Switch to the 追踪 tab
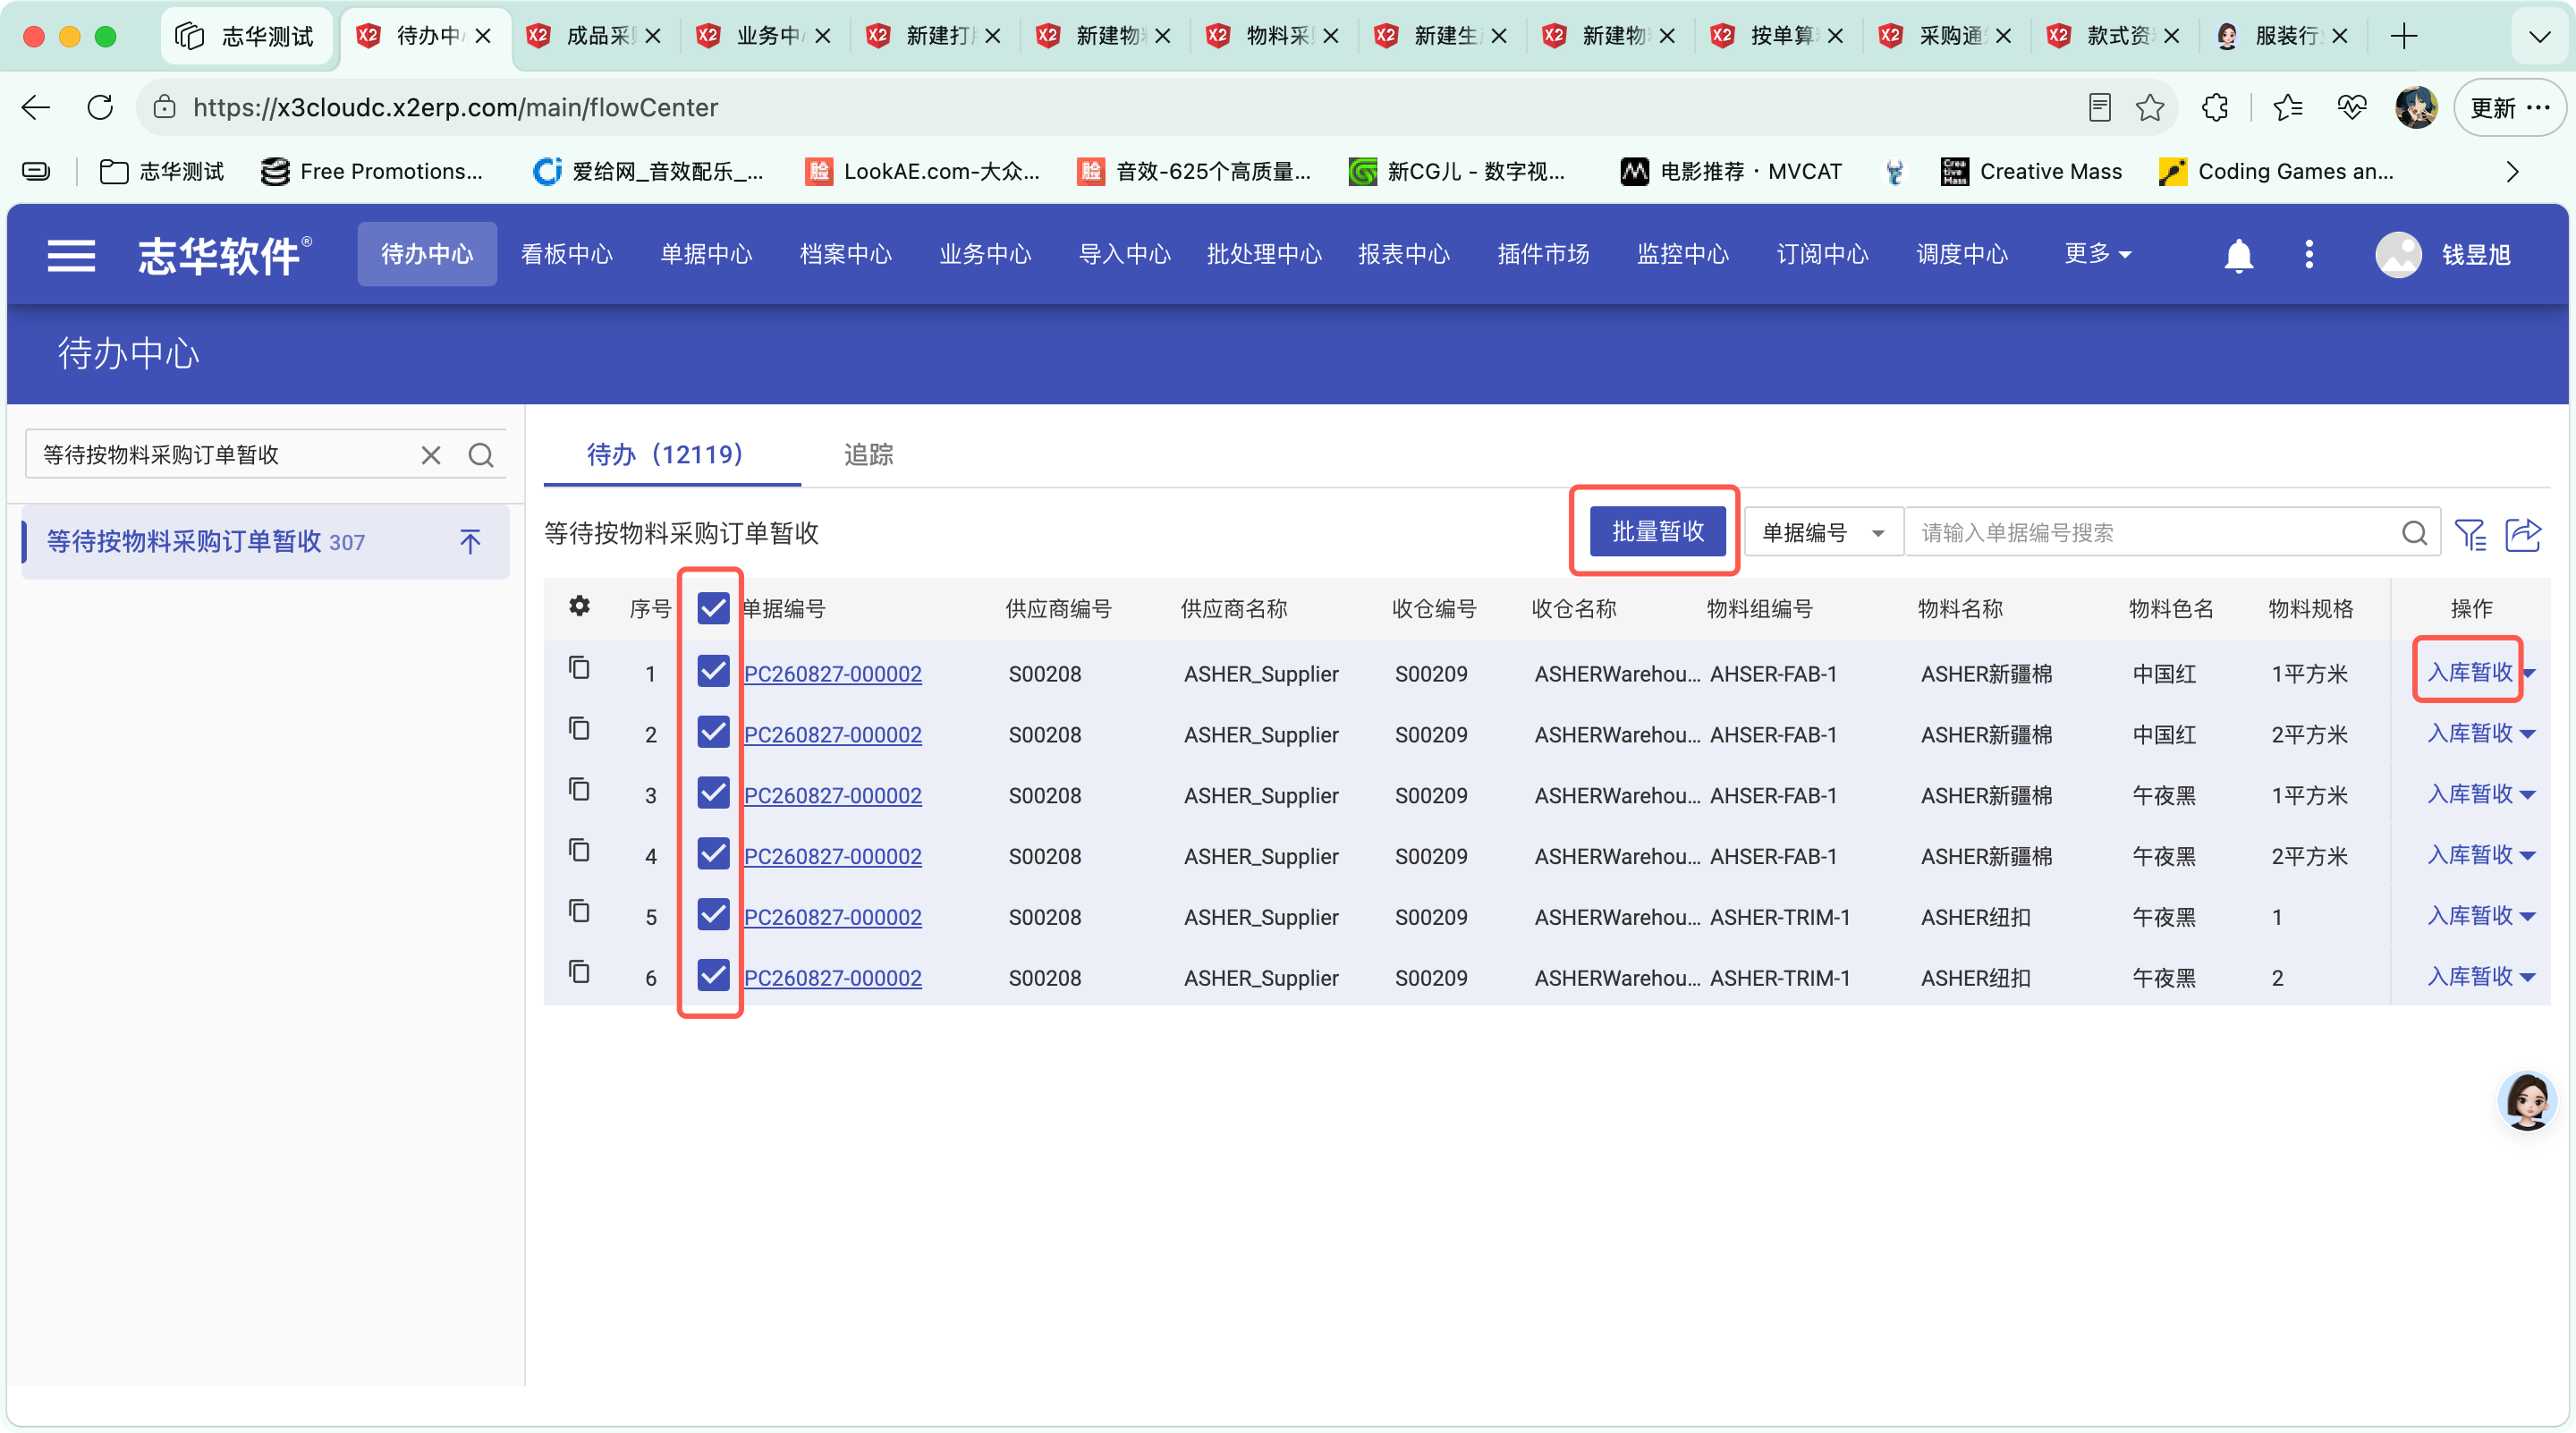 coord(869,456)
